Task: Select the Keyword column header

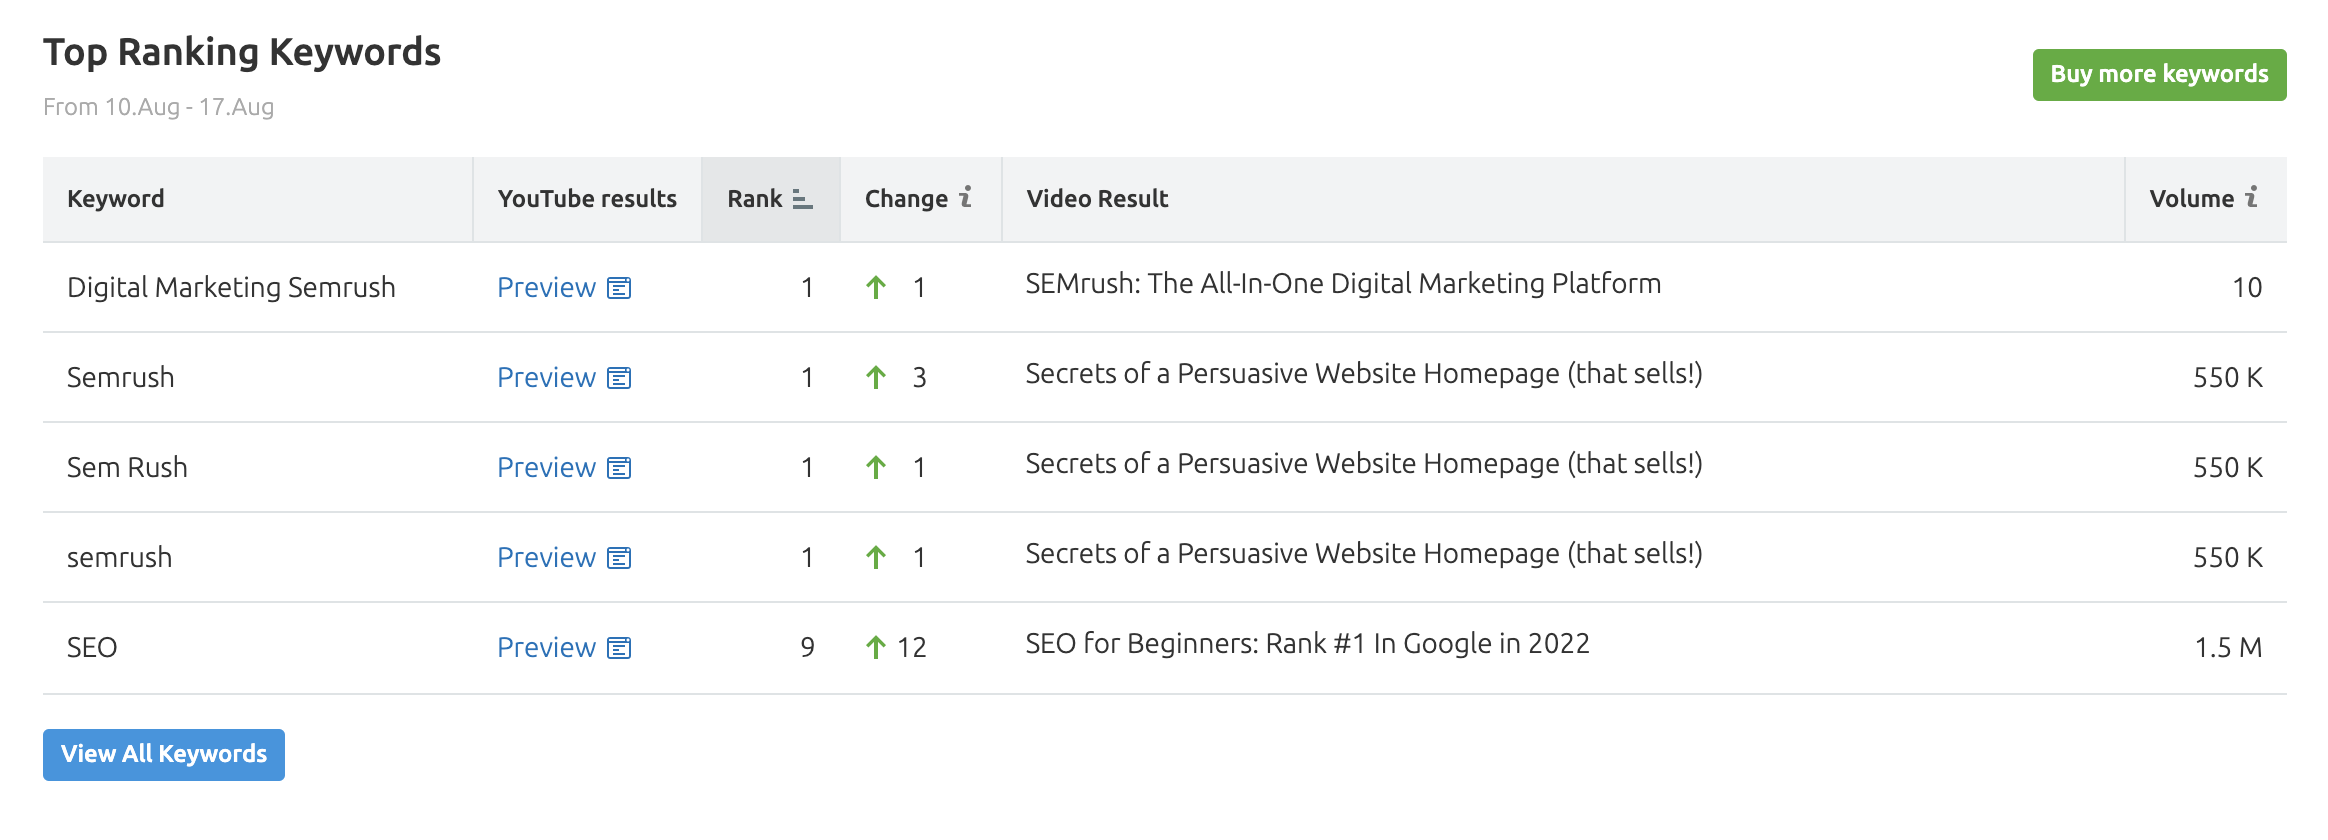Action: (x=115, y=198)
